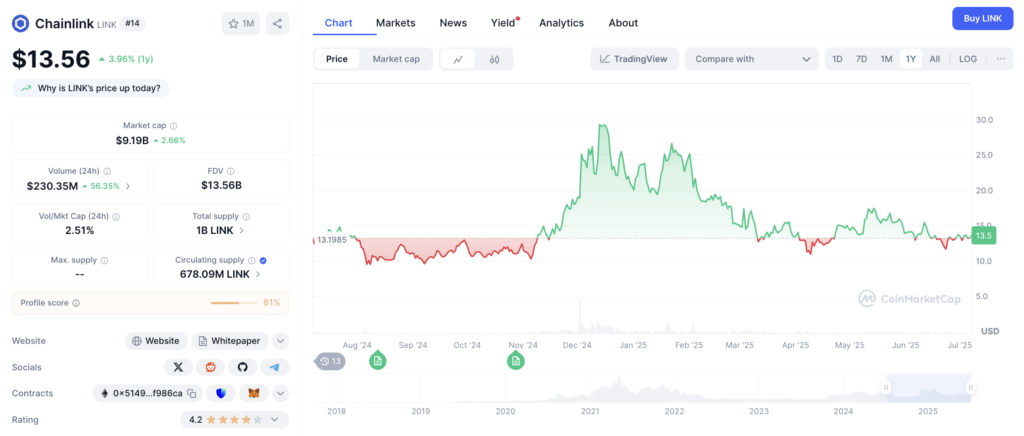The image size is (1024, 436).
Task: Click the highlighted range window in overview timeline
Action: coord(929,388)
